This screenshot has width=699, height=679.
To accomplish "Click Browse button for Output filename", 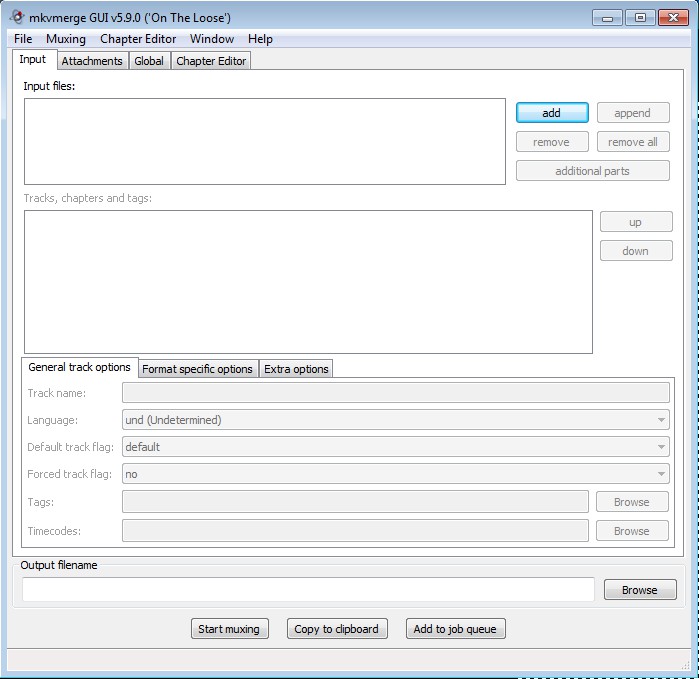I will tap(640, 589).
